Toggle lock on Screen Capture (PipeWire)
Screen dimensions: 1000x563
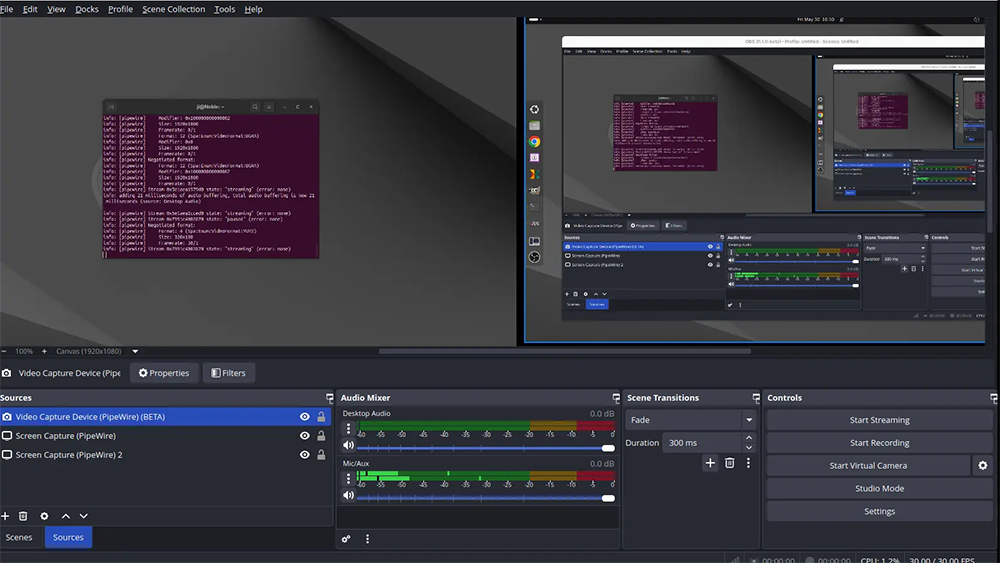pos(321,436)
